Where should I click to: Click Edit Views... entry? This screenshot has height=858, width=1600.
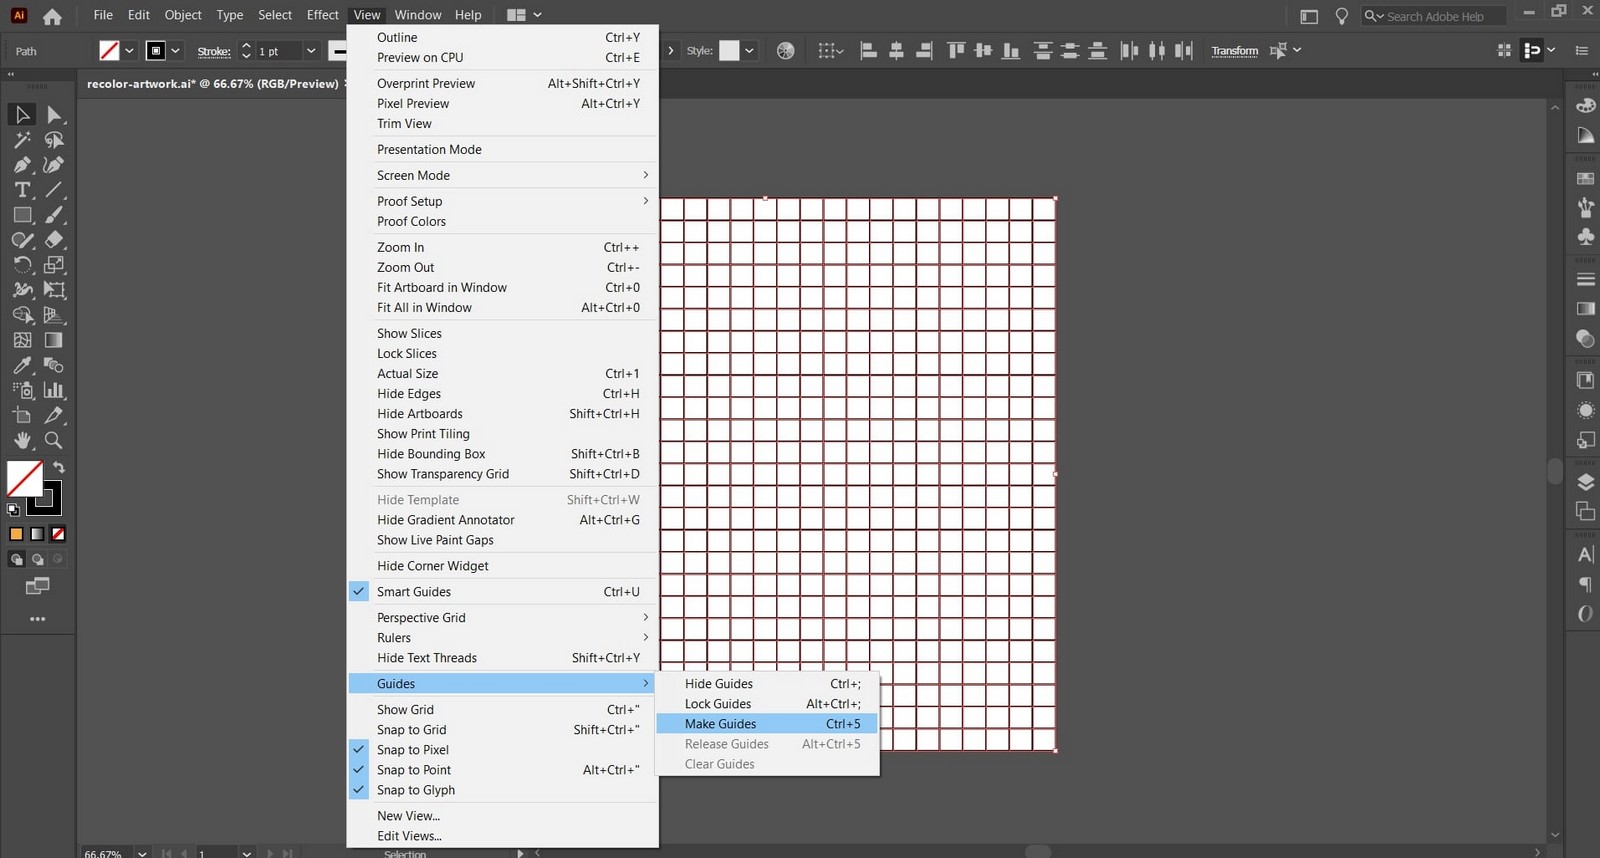(503, 836)
